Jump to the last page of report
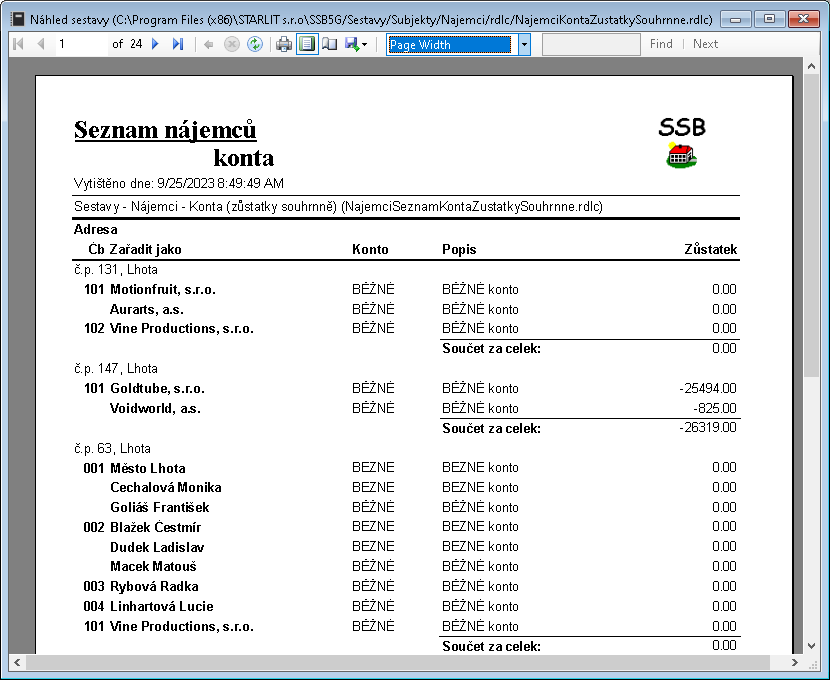The width and height of the screenshot is (830, 680). click(x=178, y=44)
